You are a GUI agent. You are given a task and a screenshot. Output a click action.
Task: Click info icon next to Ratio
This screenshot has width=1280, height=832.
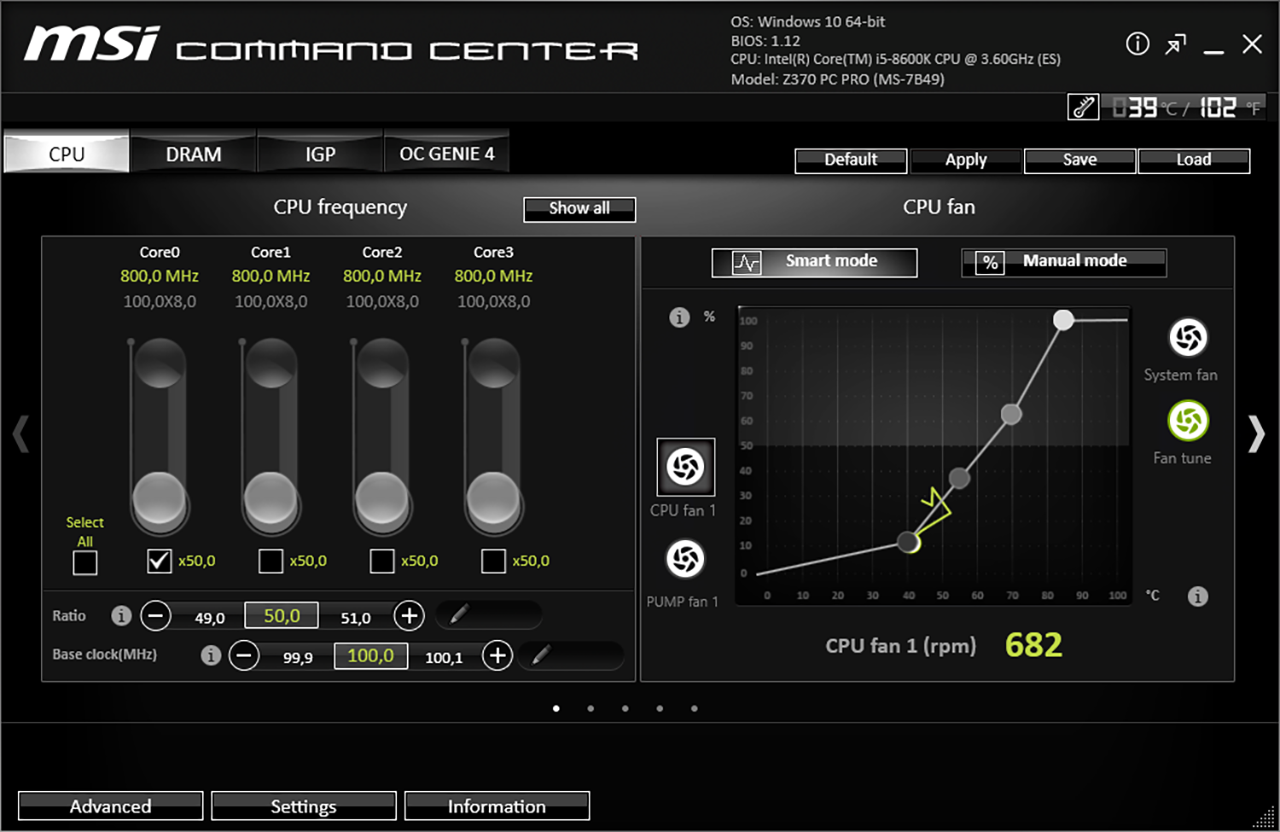[122, 615]
